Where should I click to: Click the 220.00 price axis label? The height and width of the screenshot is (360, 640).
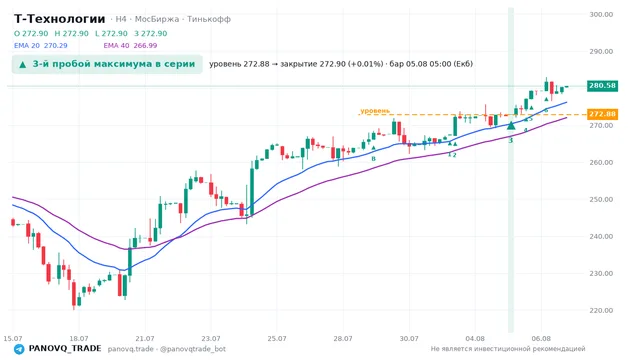coord(601,311)
